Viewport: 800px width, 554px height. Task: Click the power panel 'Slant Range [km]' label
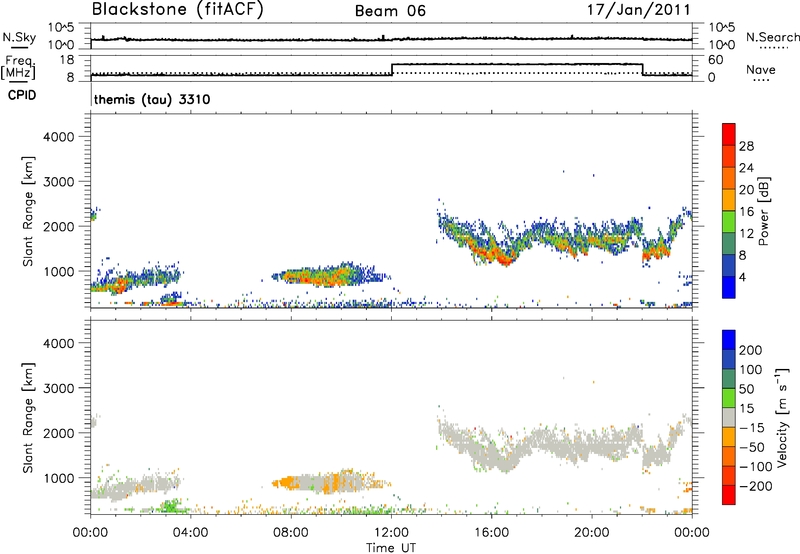point(28,211)
